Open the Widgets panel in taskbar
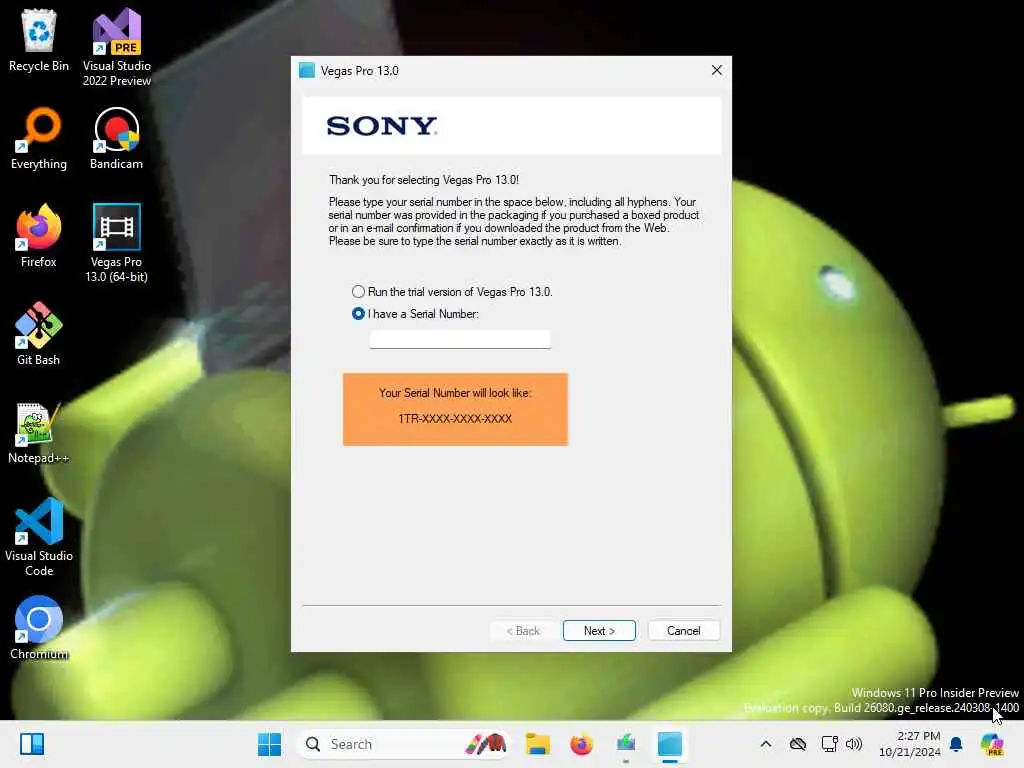The image size is (1024, 768). pos(31,744)
